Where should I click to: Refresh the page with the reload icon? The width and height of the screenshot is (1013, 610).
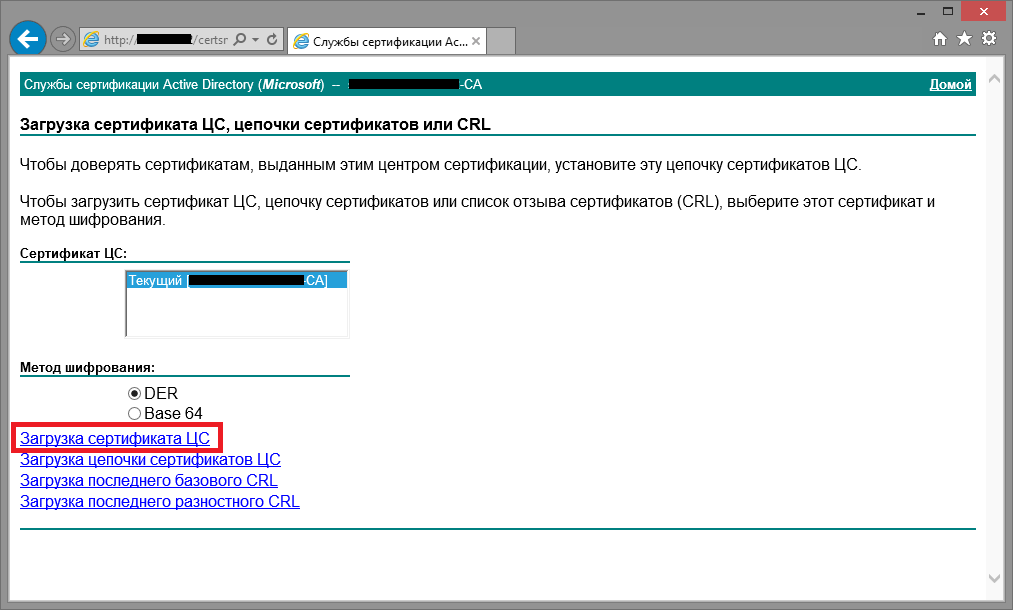point(272,39)
